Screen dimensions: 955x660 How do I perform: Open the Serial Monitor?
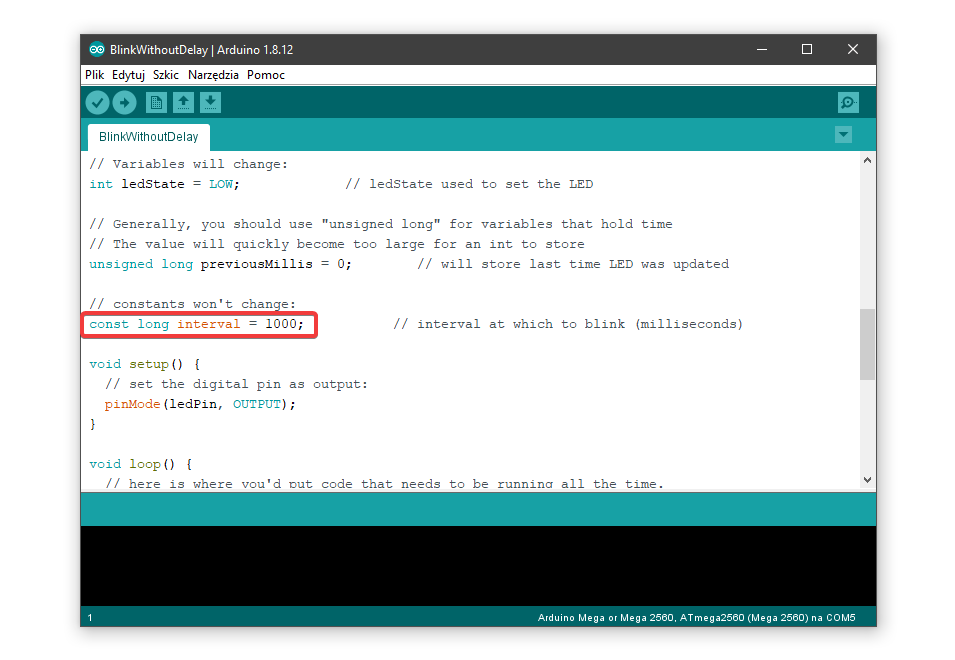click(x=848, y=103)
